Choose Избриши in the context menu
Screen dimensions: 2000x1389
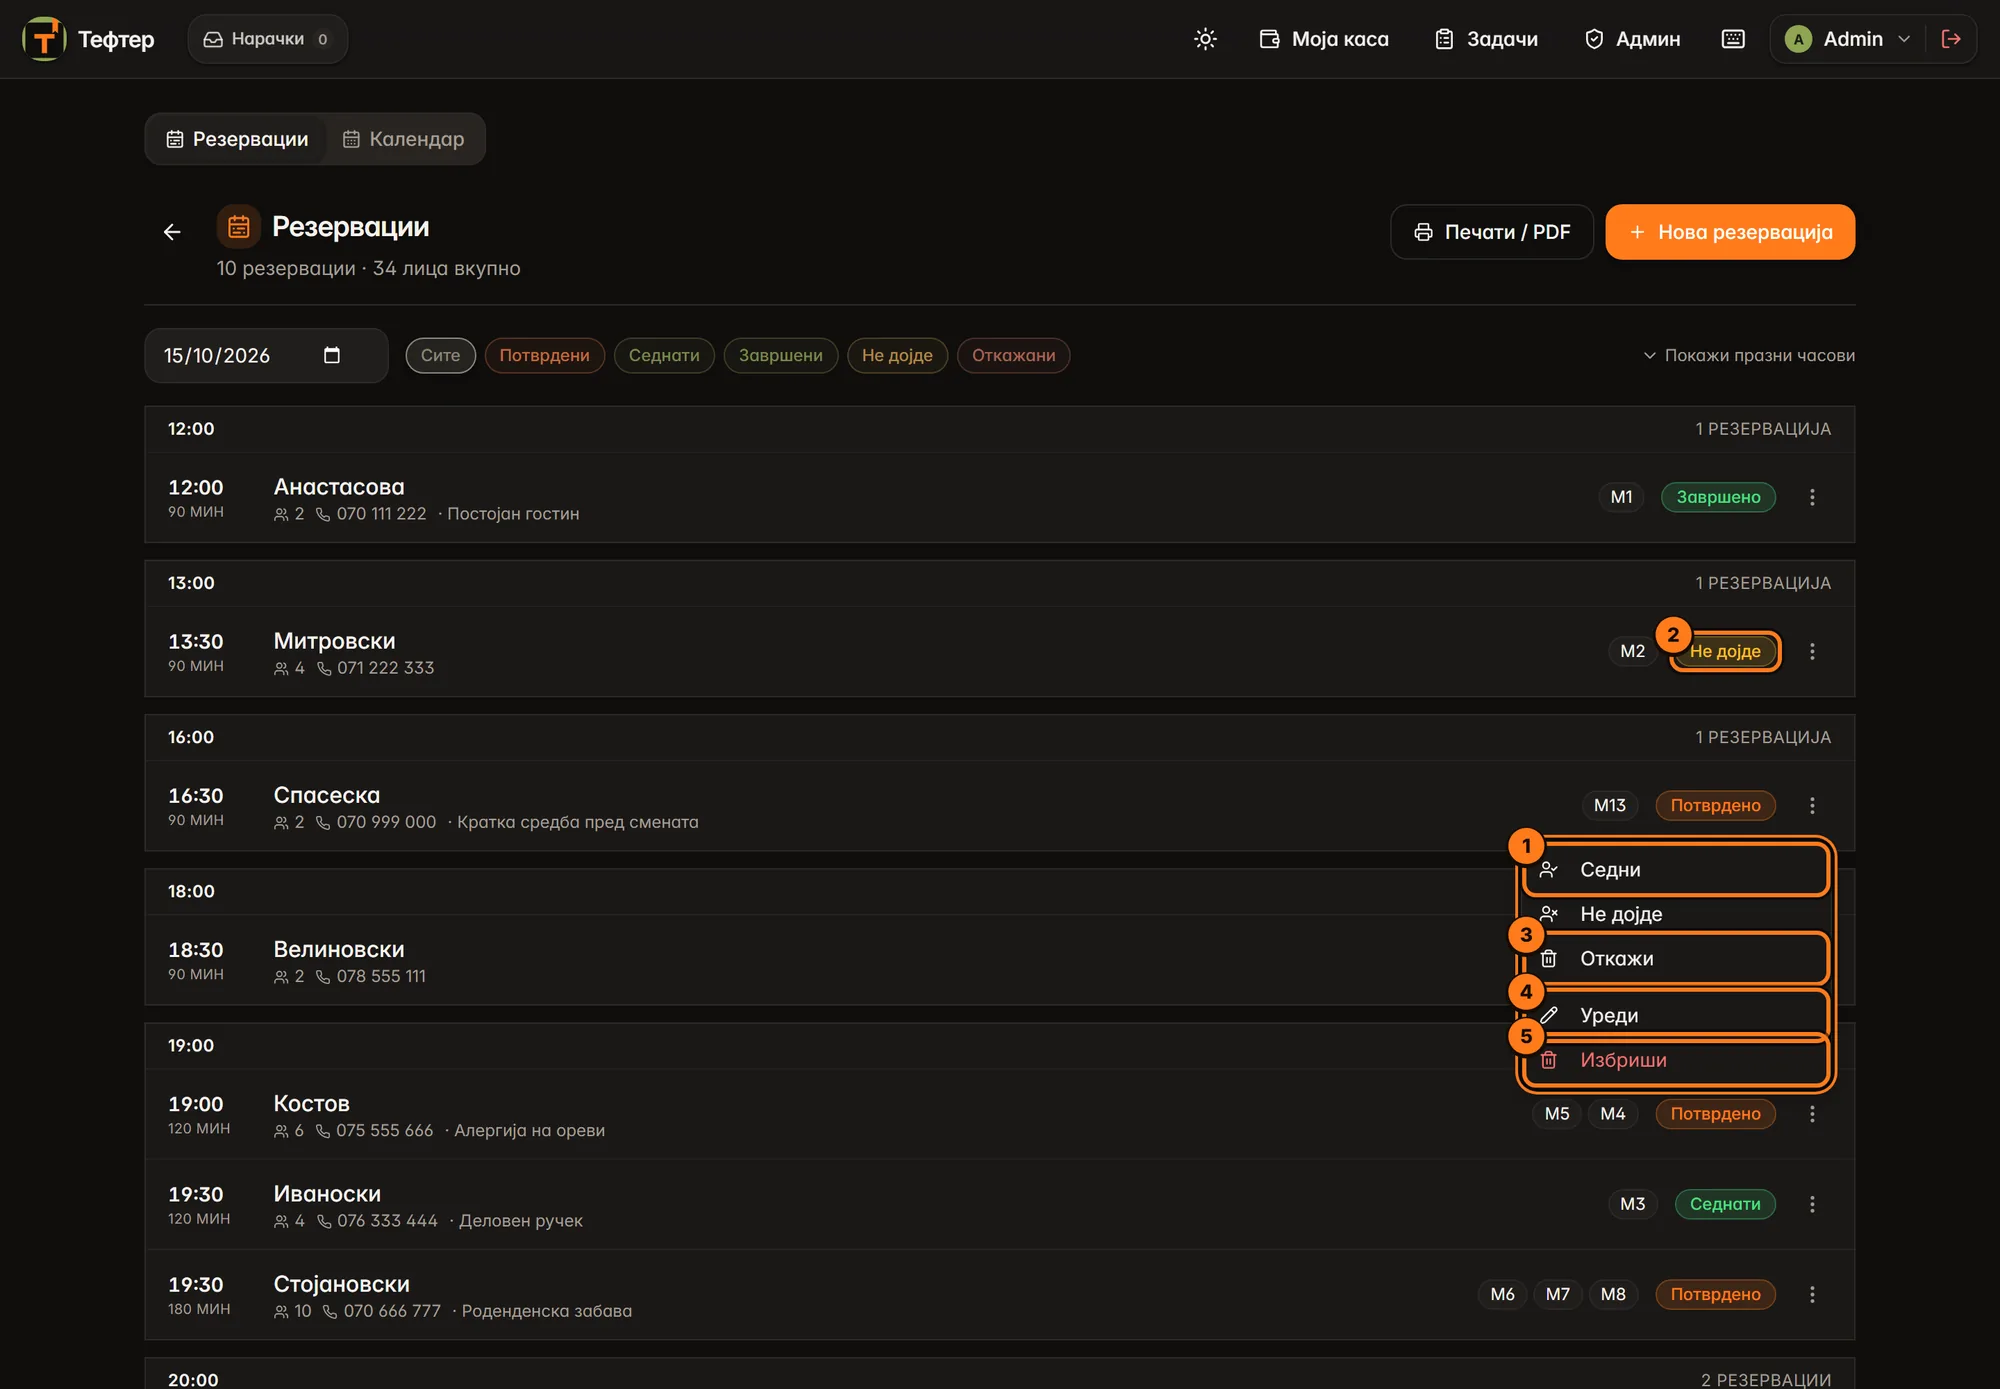point(1676,1060)
